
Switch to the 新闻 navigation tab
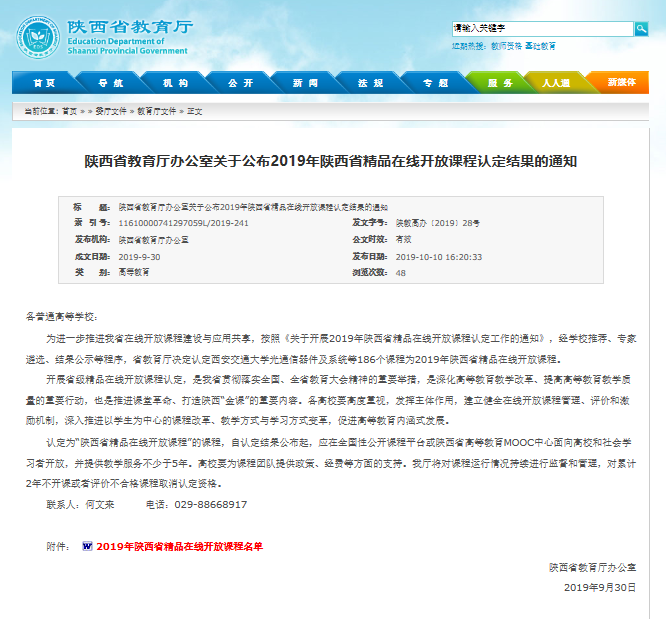pos(305,83)
